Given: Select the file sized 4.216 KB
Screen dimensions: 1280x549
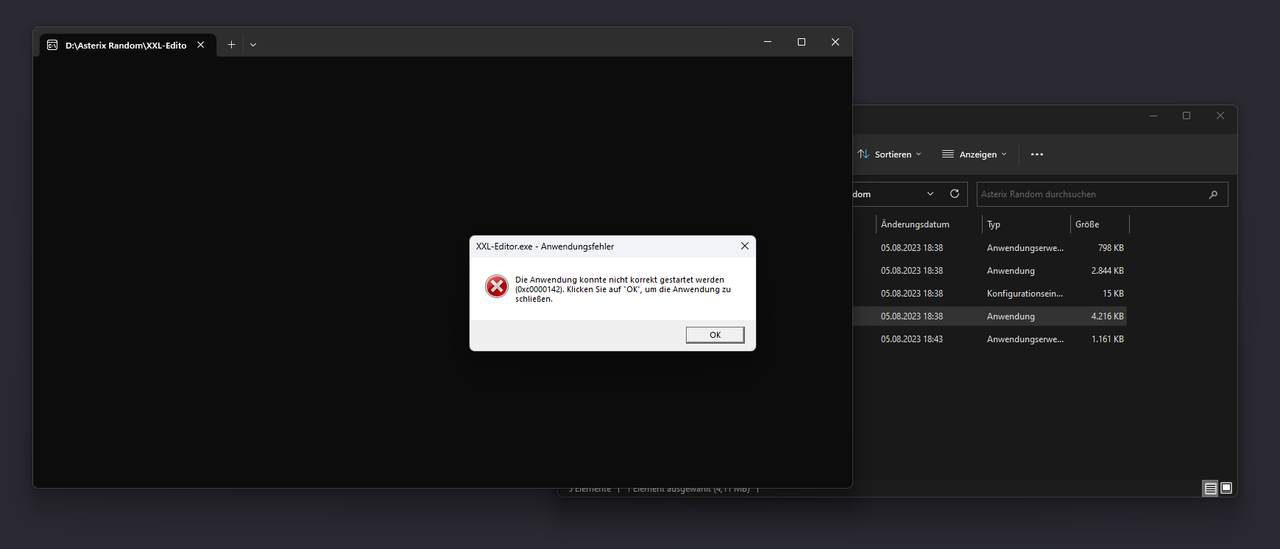Looking at the screenshot, I should [x=990, y=316].
